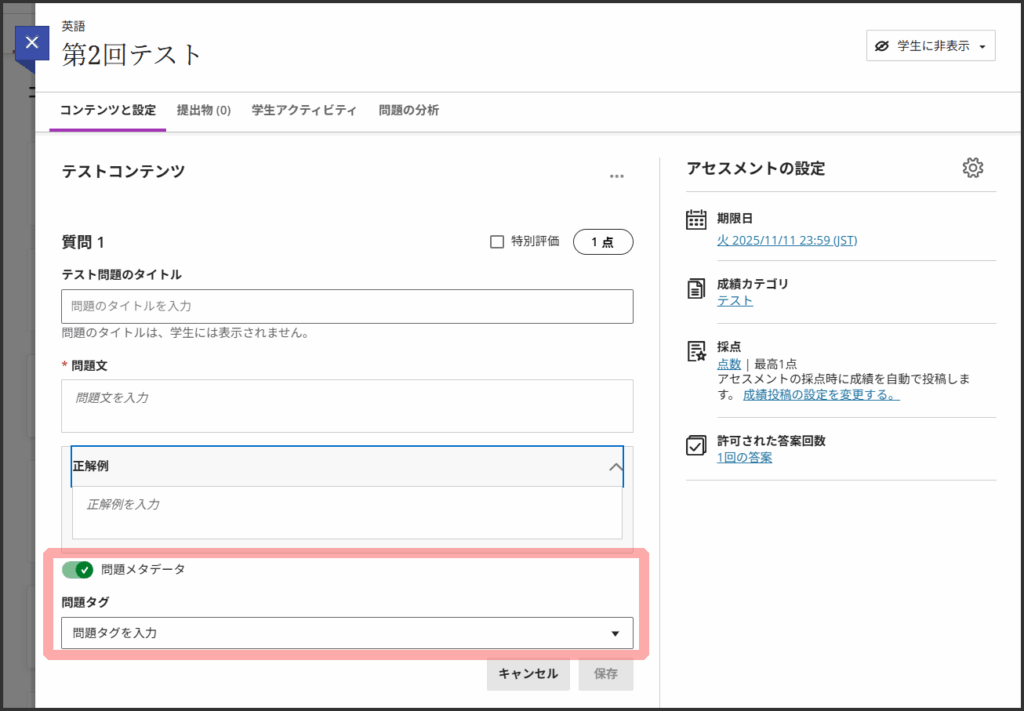Viewport: 1024px width, 711px height.
Task: Collapse the 正解例 section with chevron
Action: pyautogui.click(x=616, y=467)
